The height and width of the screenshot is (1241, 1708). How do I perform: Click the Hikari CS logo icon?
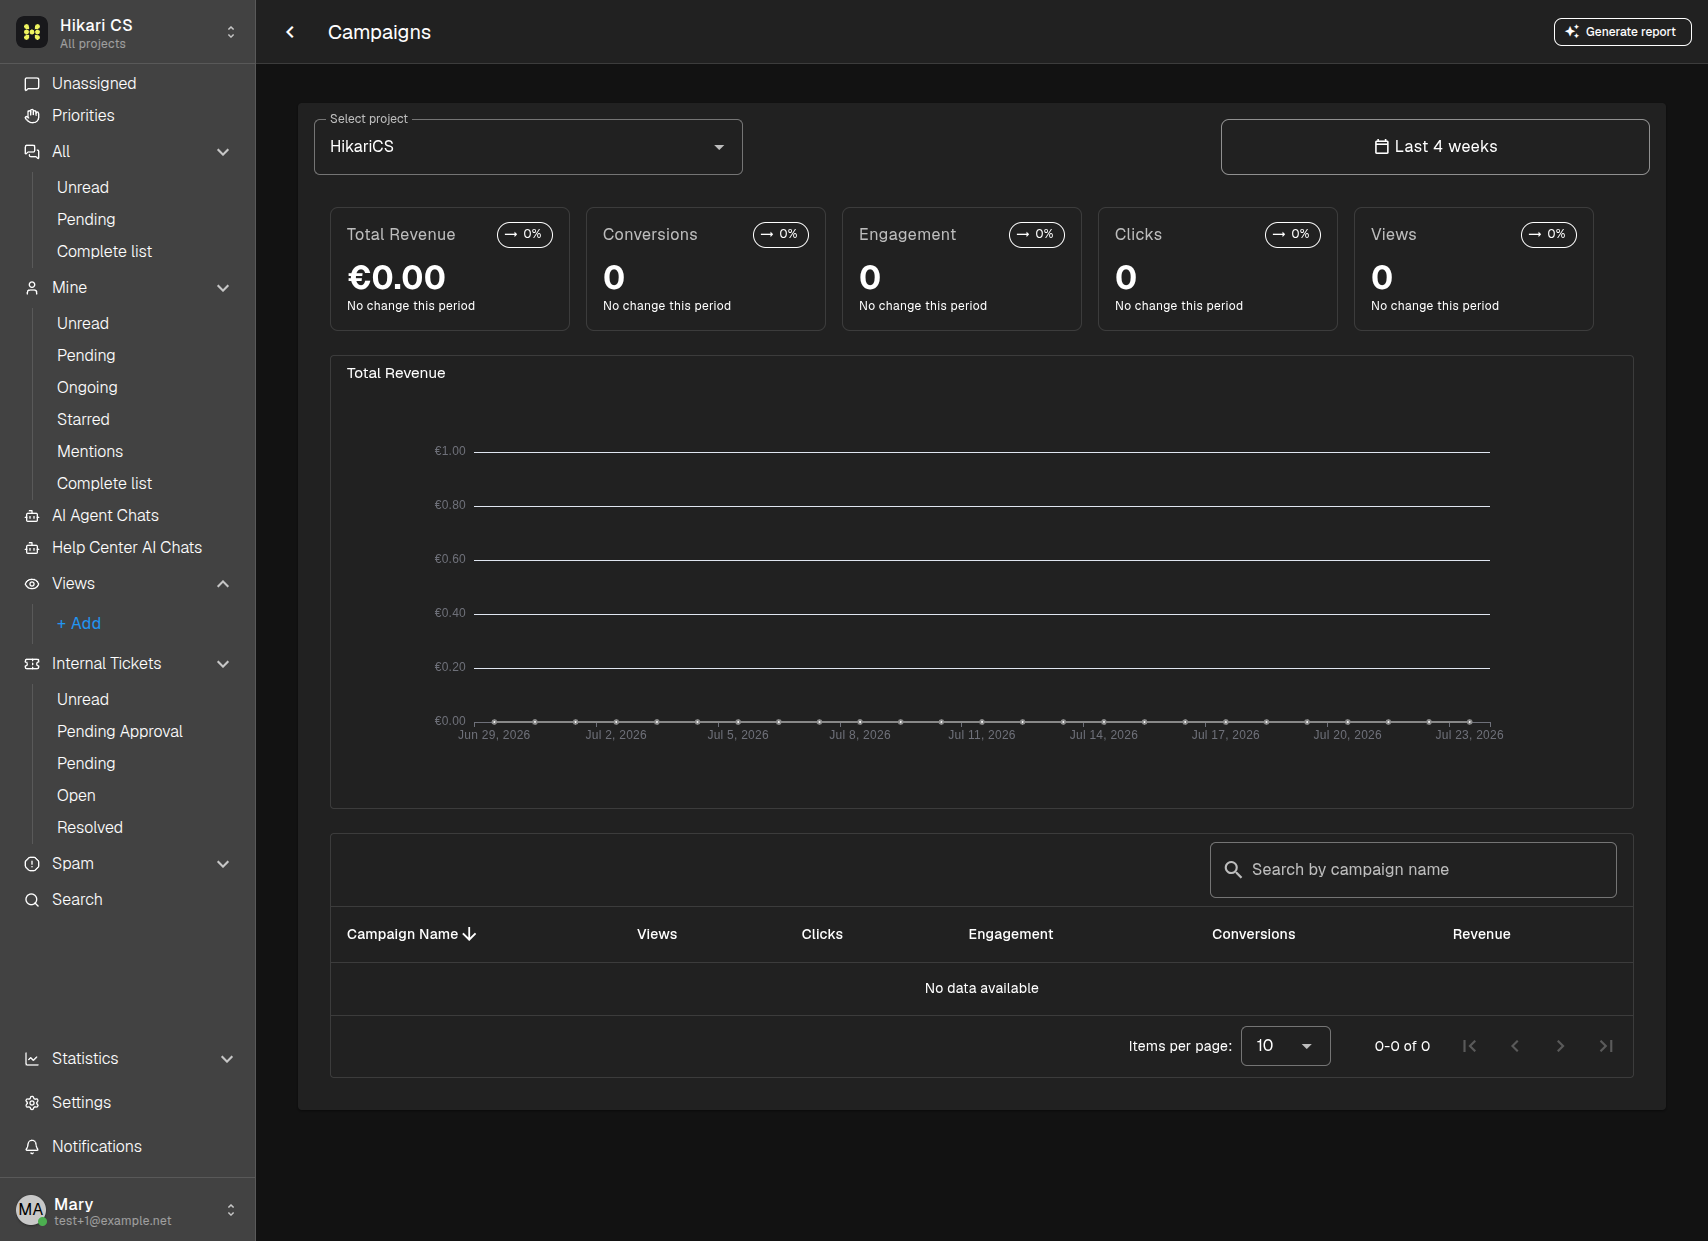[x=32, y=32]
